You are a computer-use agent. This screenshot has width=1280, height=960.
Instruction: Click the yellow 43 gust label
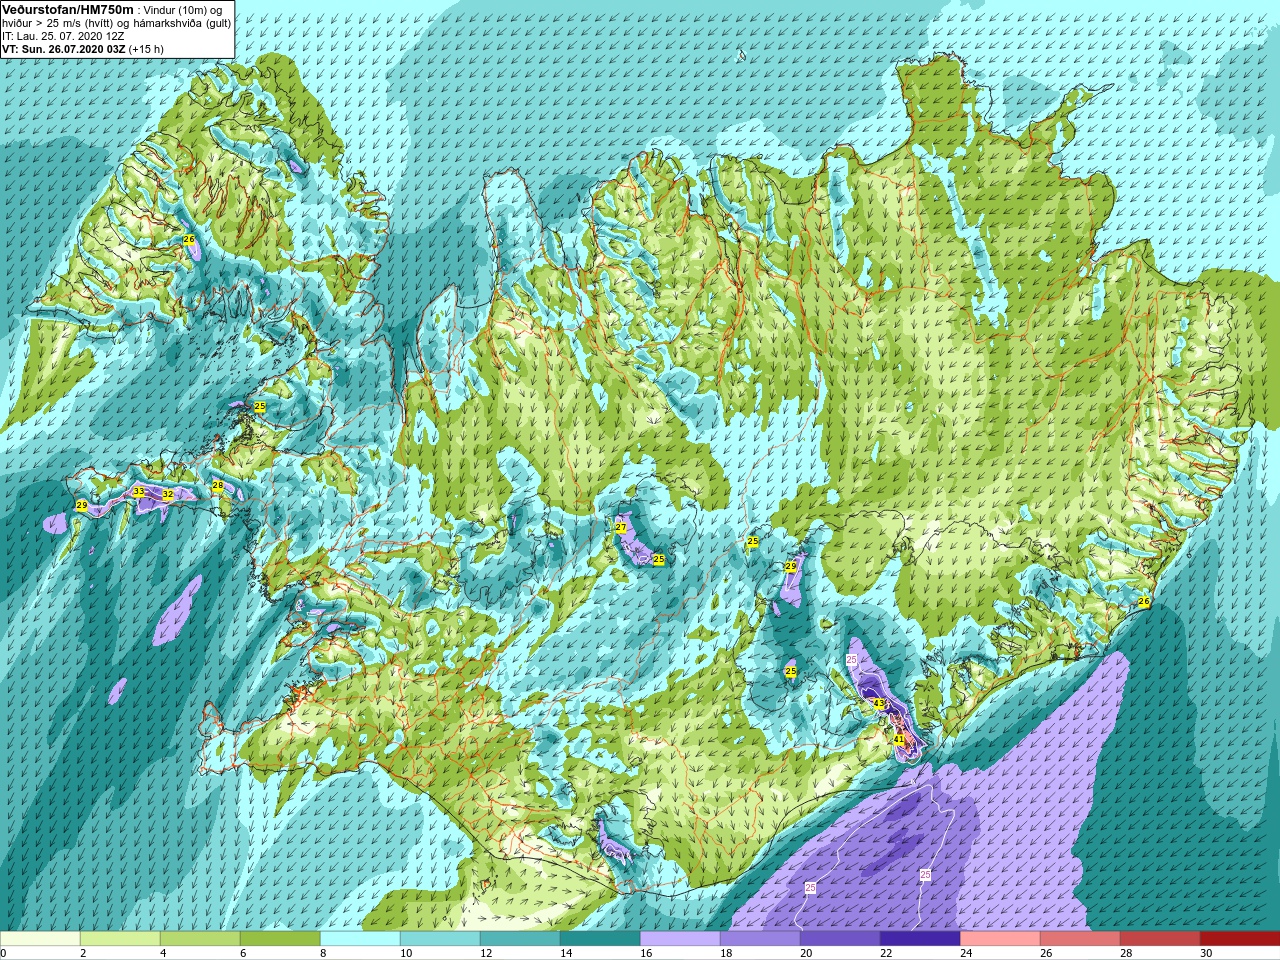pos(879,704)
